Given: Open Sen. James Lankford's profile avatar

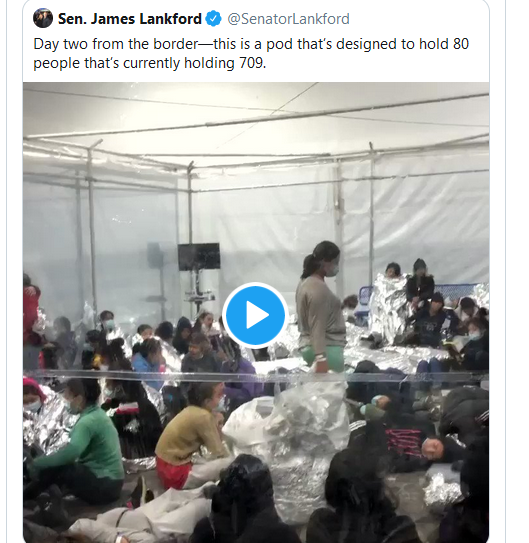Looking at the screenshot, I should tap(43, 18).
